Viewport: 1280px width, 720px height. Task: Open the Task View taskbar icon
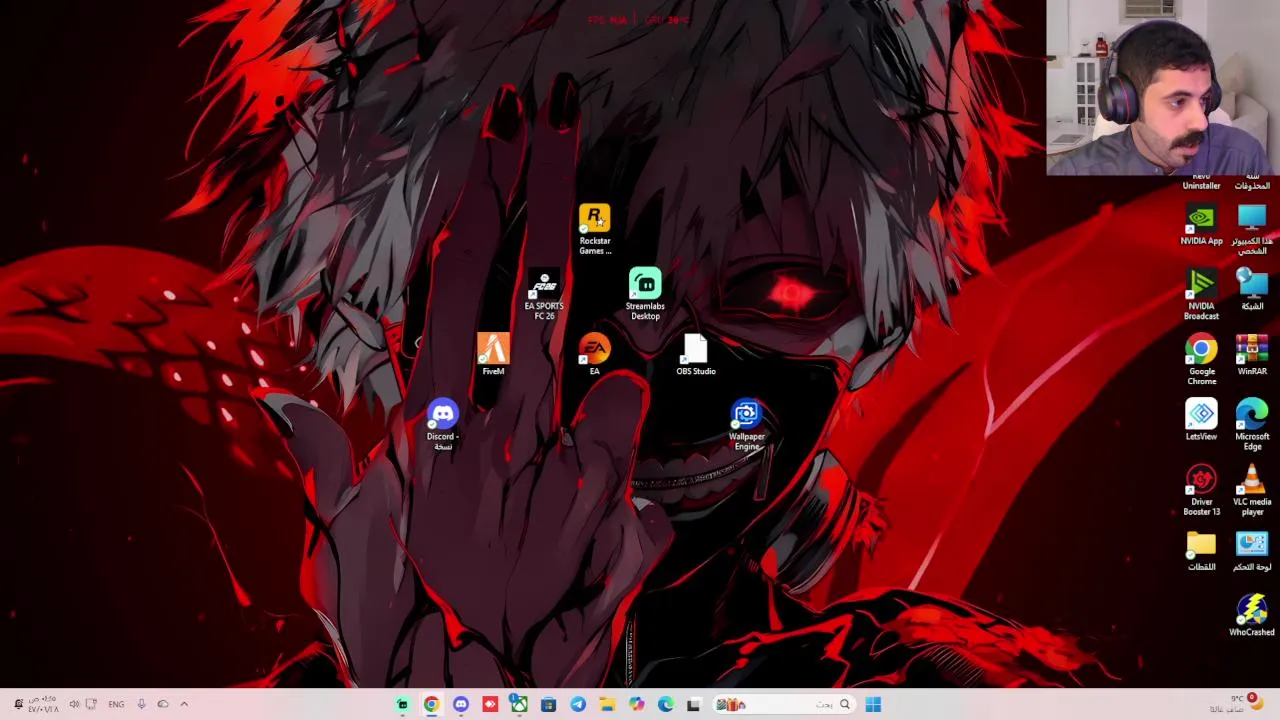pos(694,704)
